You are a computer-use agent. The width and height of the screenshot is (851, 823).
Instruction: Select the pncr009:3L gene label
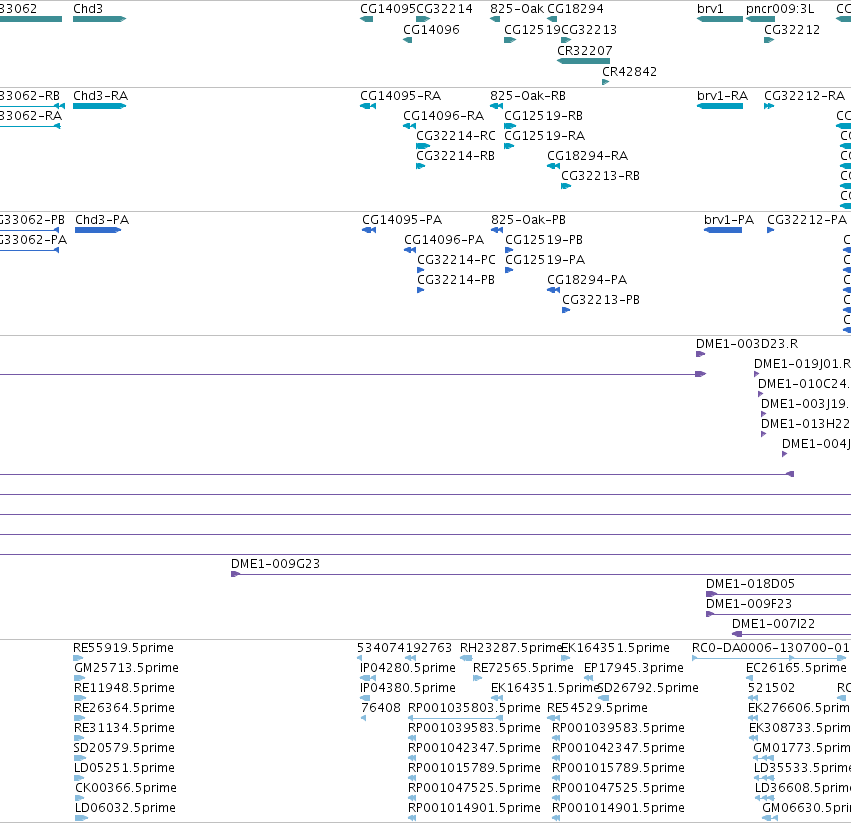point(780,9)
